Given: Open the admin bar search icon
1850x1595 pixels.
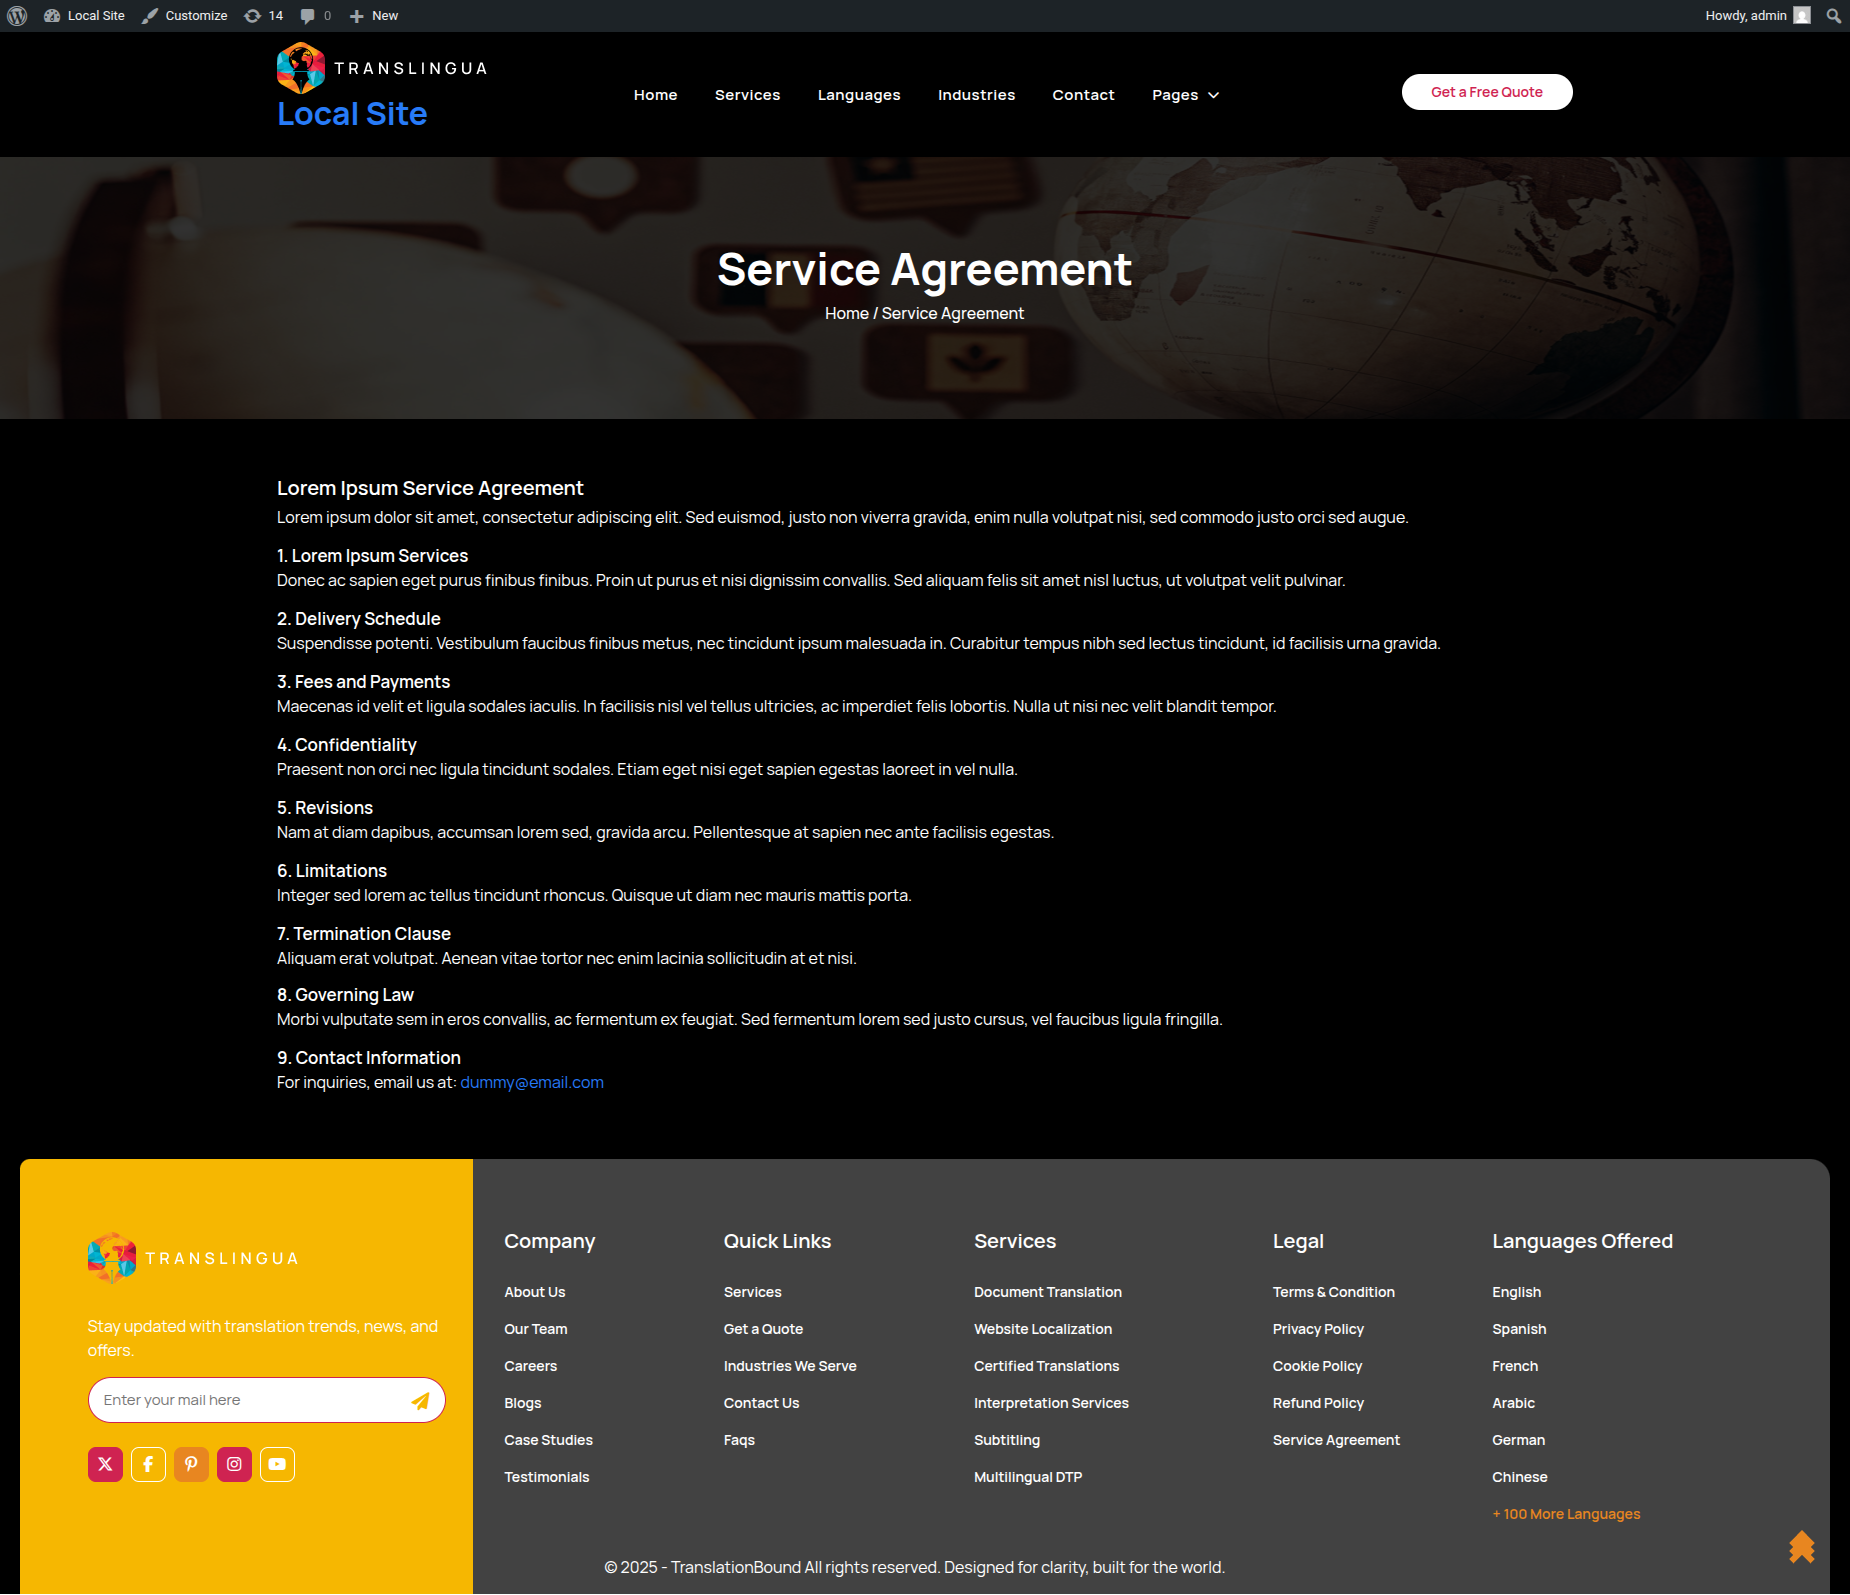Looking at the screenshot, I should click(x=1833, y=16).
